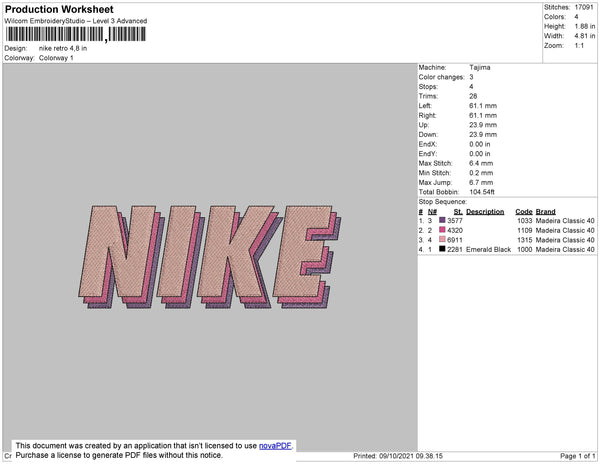This screenshot has height=464, width=600.
Task: Click the black 2281 color swatch
Action: [442, 249]
